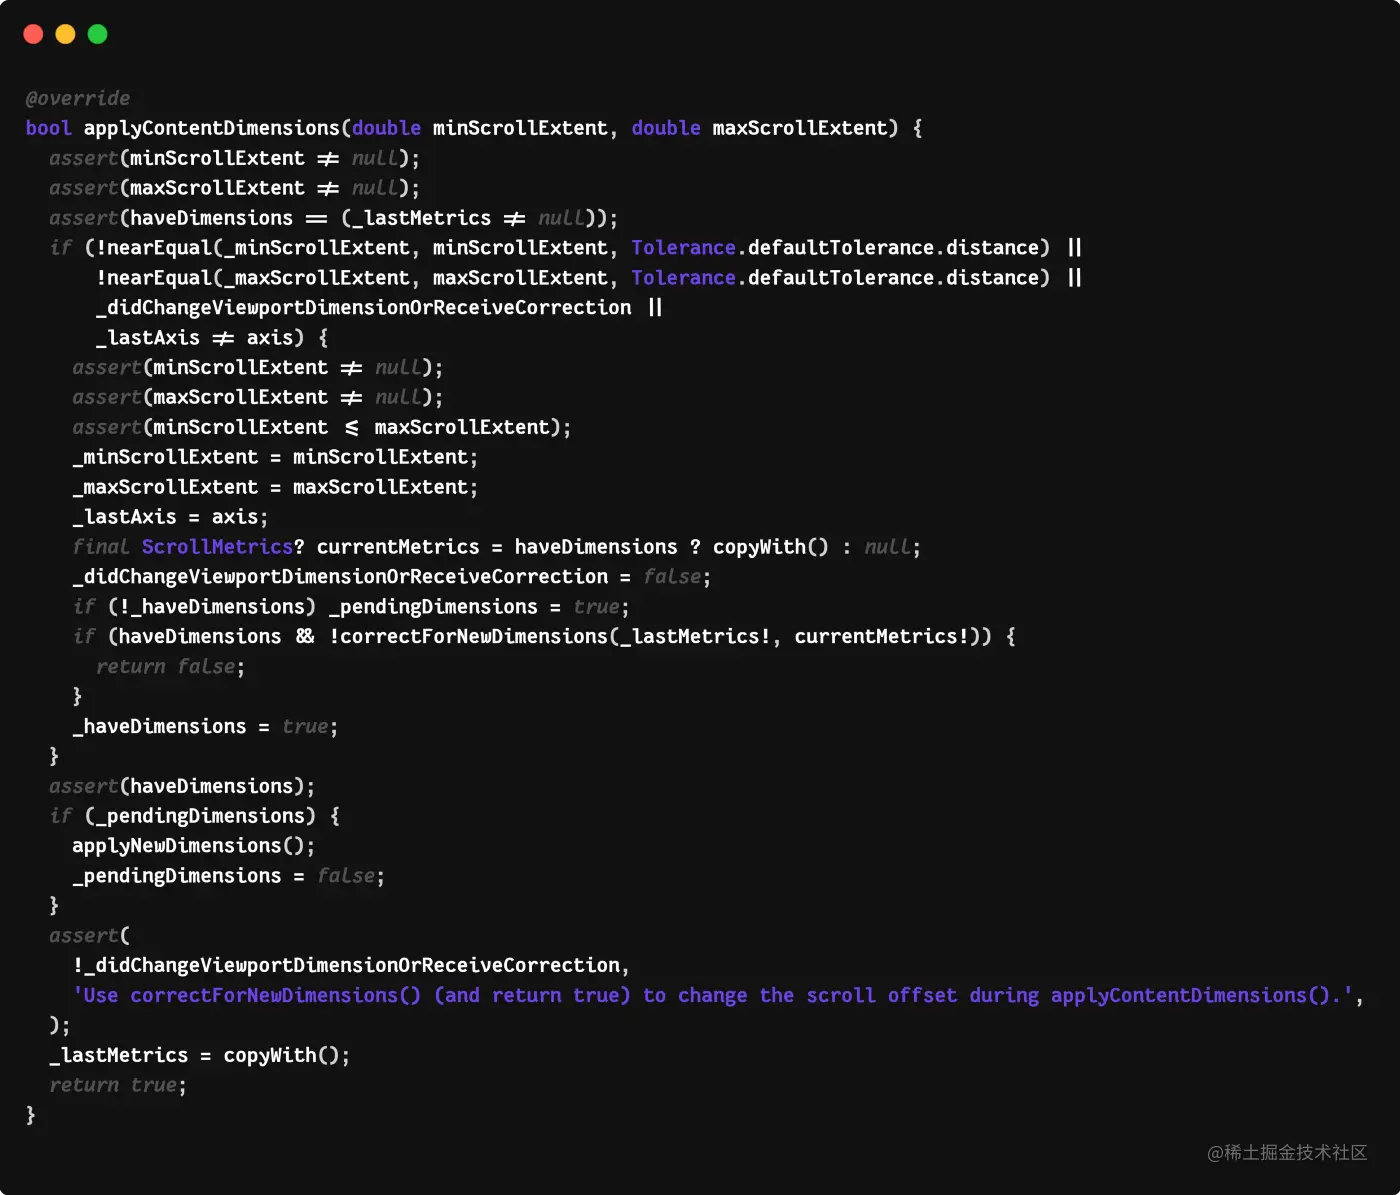Click the yellow minimize window dot
1400x1195 pixels.
65,34
